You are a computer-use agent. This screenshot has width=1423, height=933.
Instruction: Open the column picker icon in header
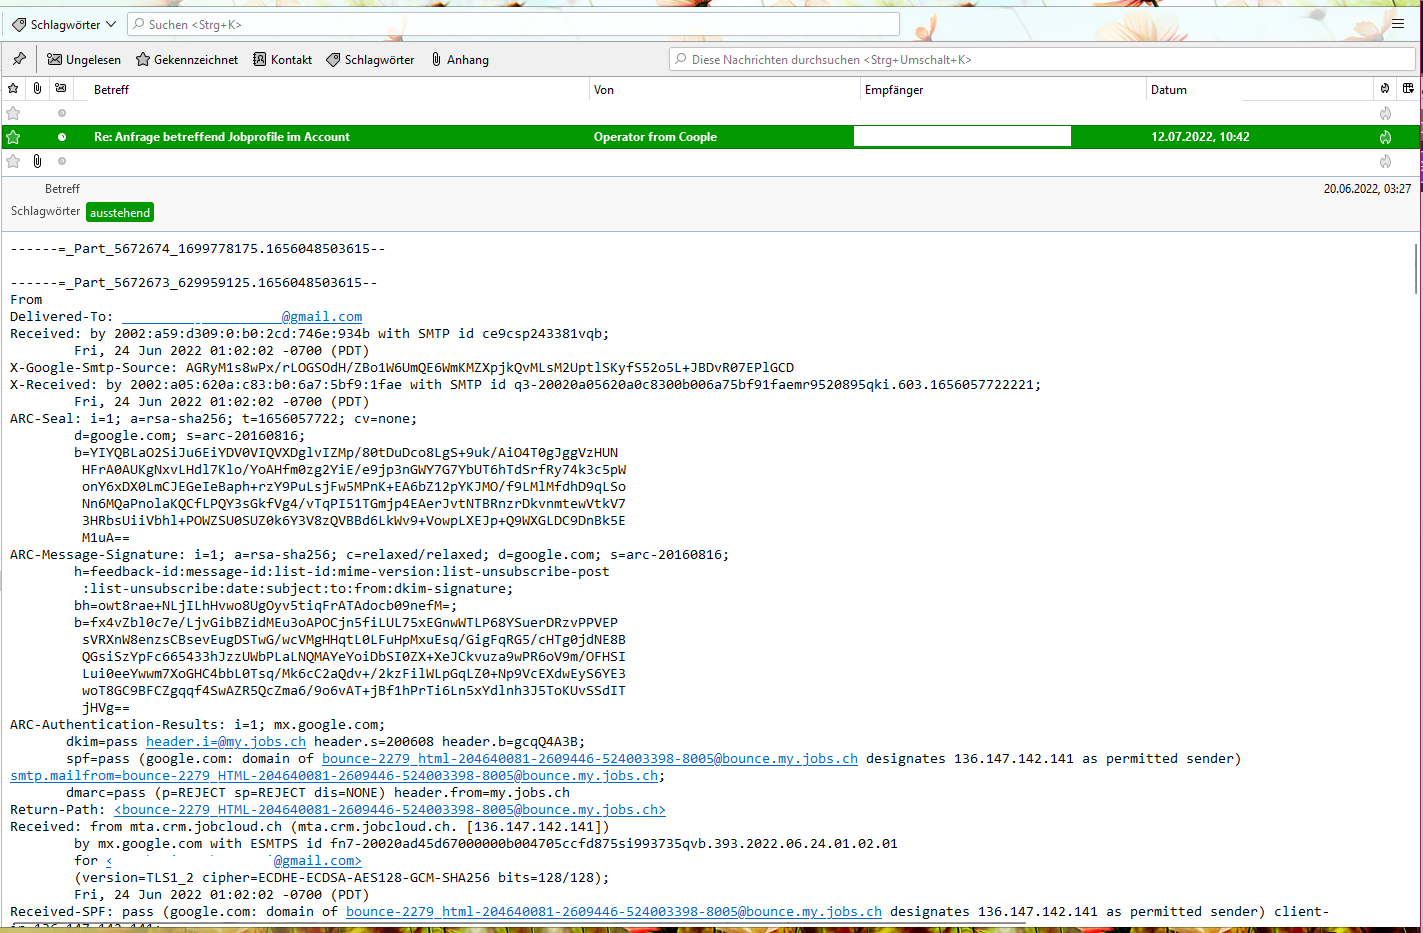point(1408,89)
